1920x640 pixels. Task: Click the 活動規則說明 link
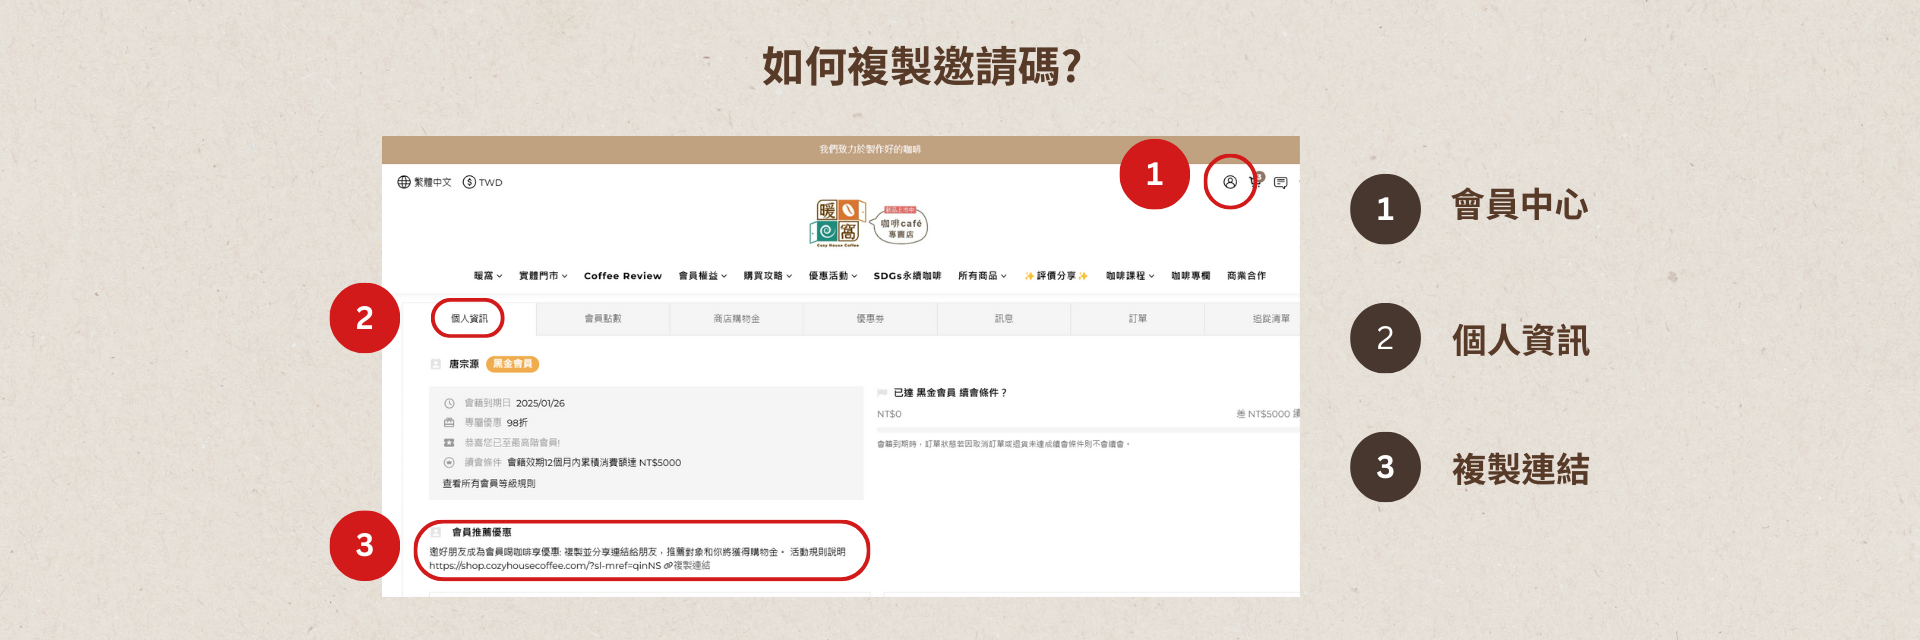(x=818, y=552)
